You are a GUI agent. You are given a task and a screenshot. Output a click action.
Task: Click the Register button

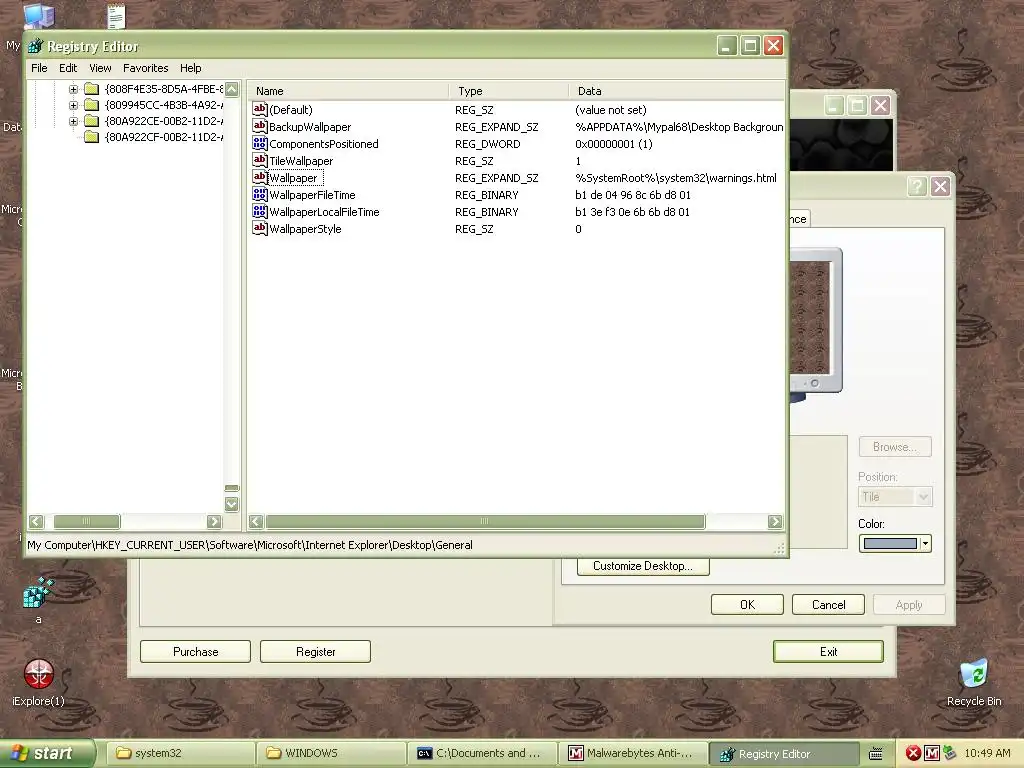tap(315, 652)
